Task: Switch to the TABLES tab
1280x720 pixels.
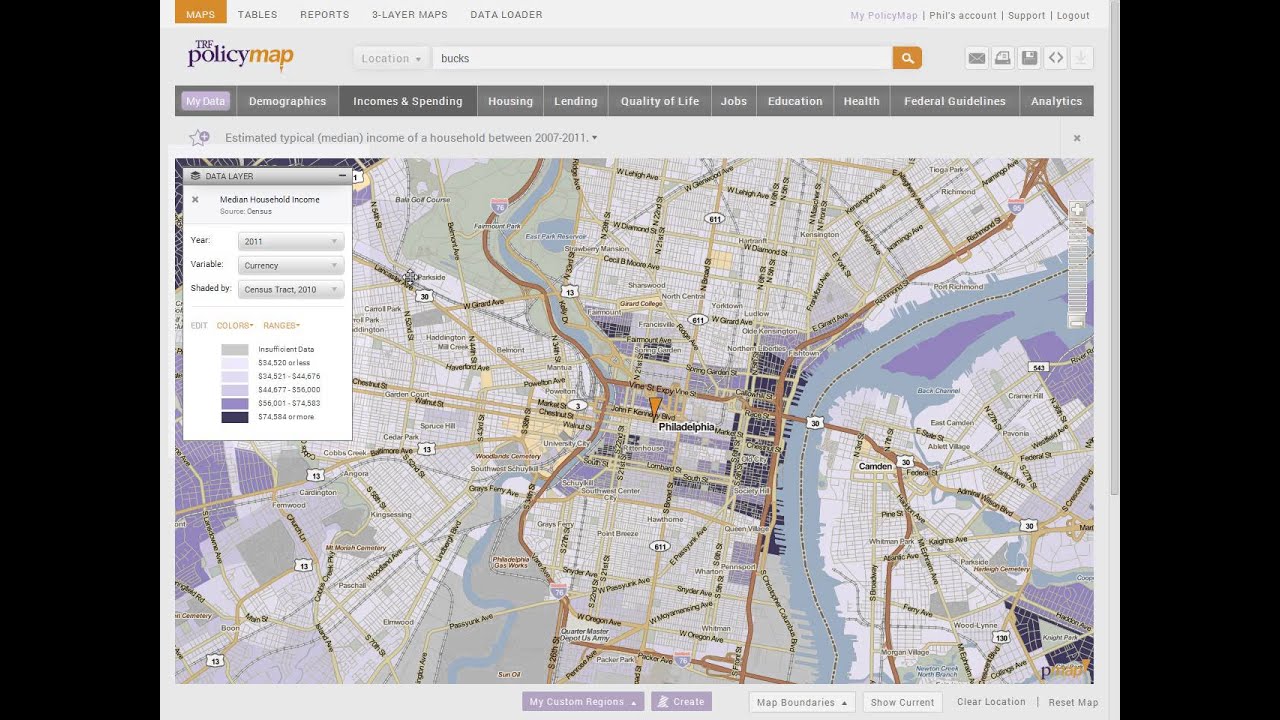Action: pyautogui.click(x=258, y=15)
